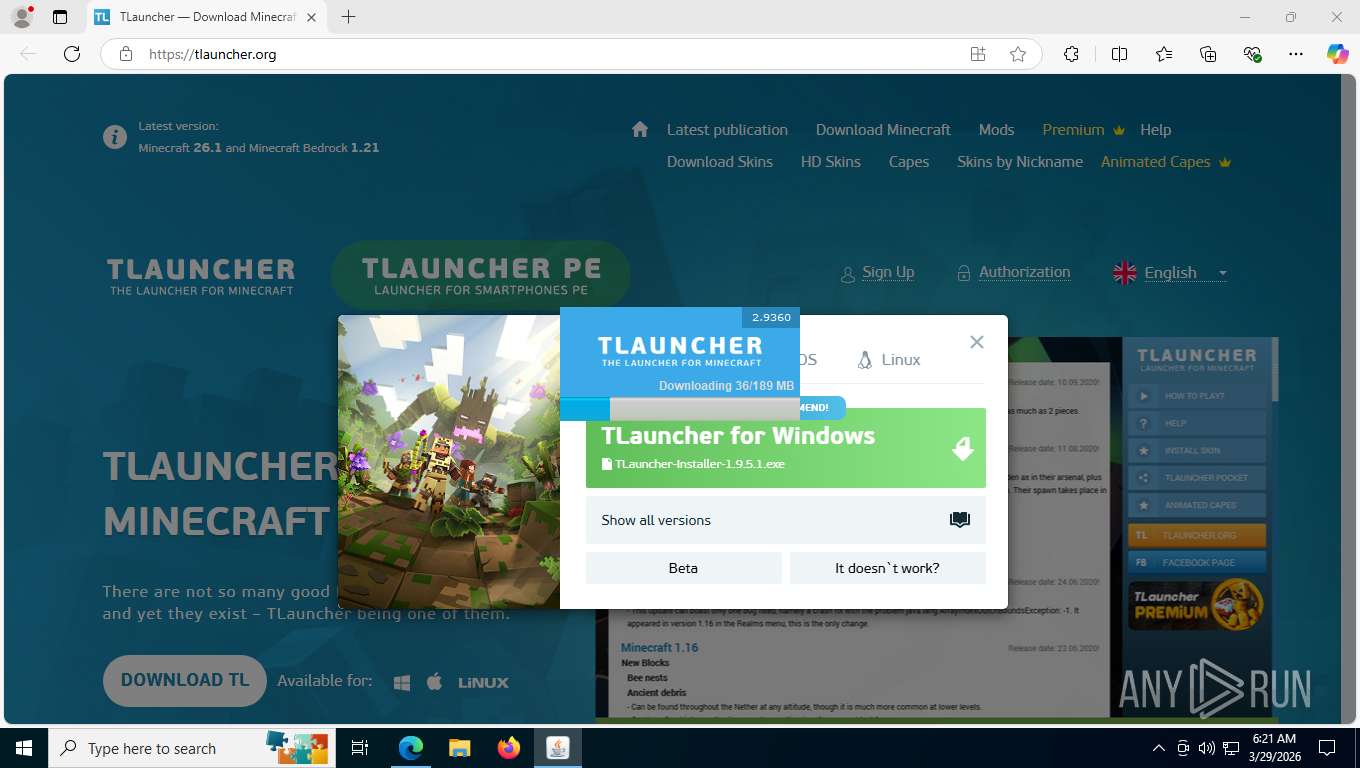Click the info icon beside Latest version
The height and width of the screenshot is (768, 1360).
[x=115, y=136]
